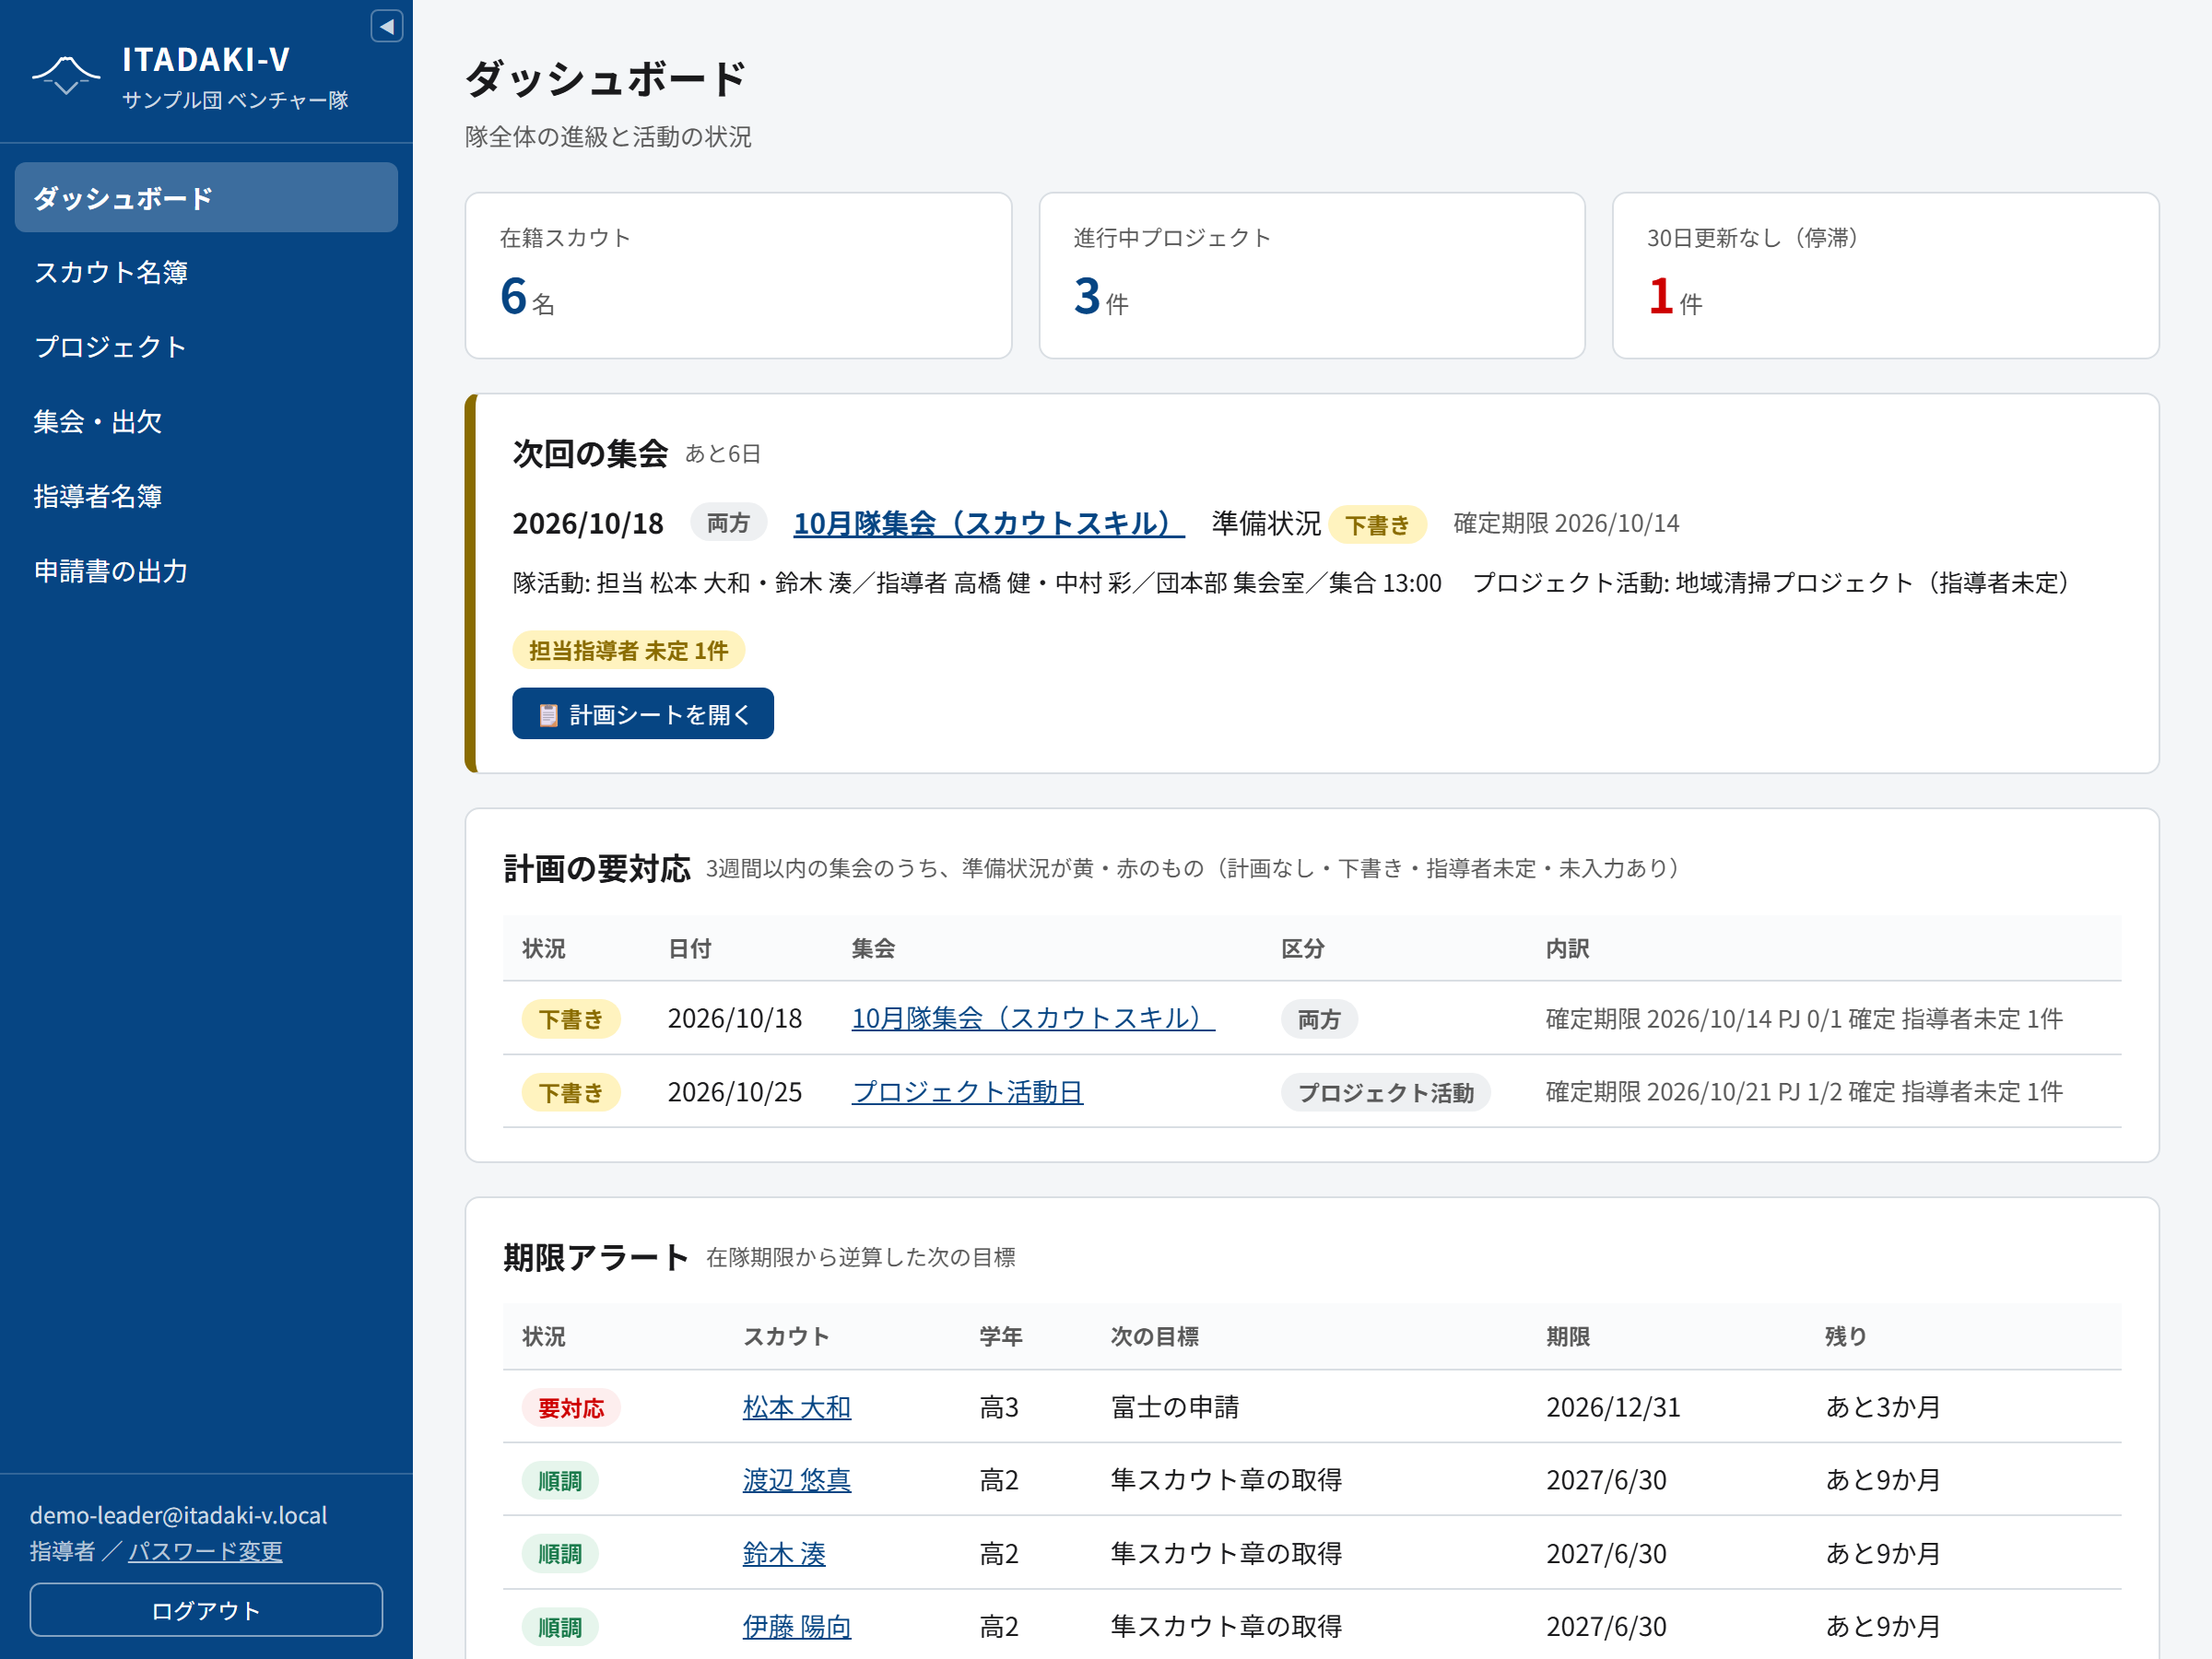Image resolution: width=2212 pixels, height=1659 pixels.
Task: Click the 在籍スカウト 6名 card
Action: [x=738, y=276]
